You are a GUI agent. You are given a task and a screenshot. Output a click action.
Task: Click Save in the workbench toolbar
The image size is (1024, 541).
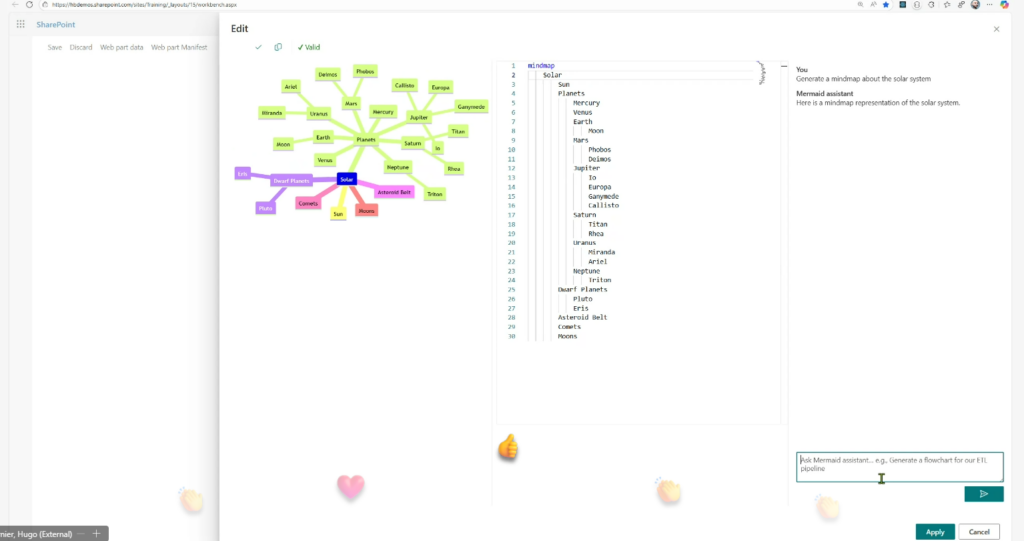tap(55, 47)
